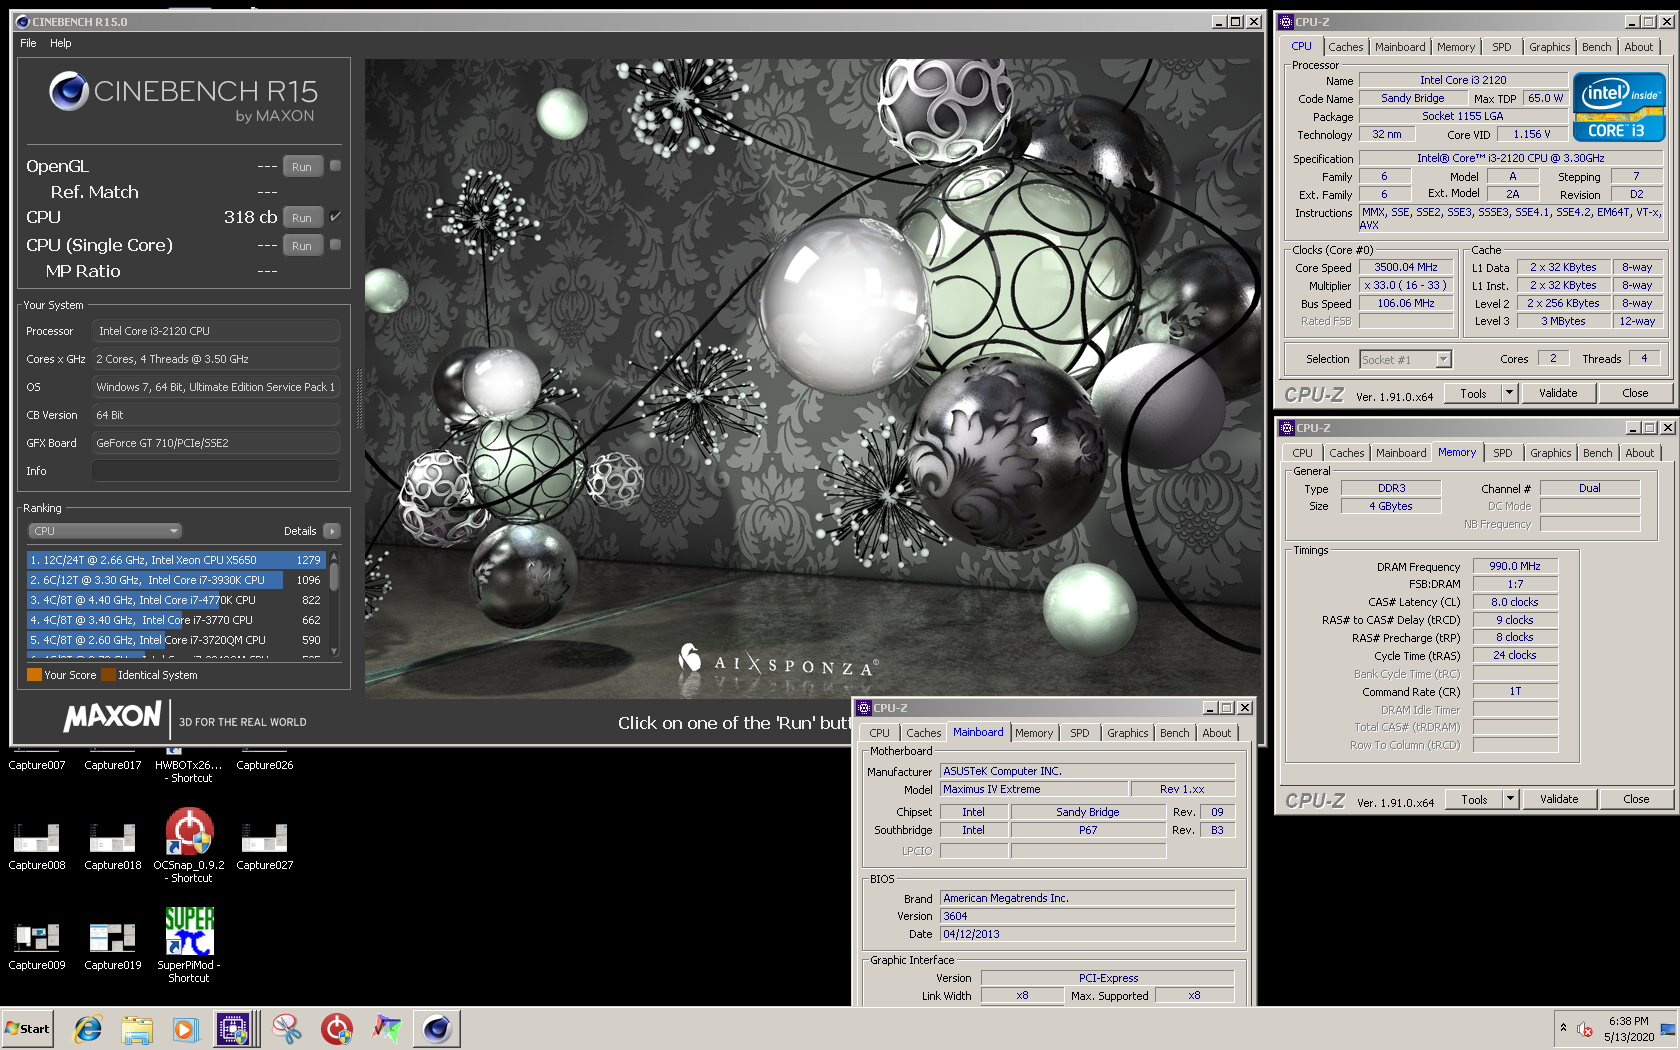Open the File menu in Cinebench
The width and height of the screenshot is (1680, 1050).
pyautogui.click(x=28, y=43)
